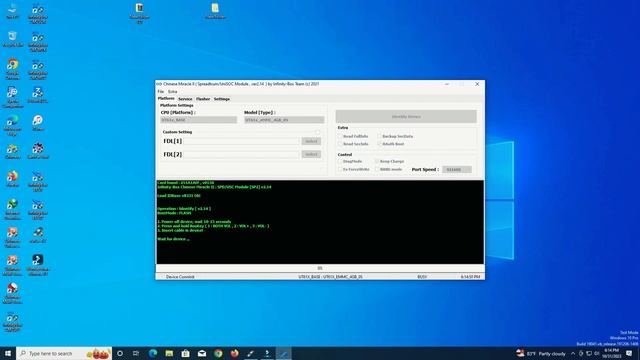Open Google Chrome desktop shortcut
640x360 pixels.
(12, 68)
